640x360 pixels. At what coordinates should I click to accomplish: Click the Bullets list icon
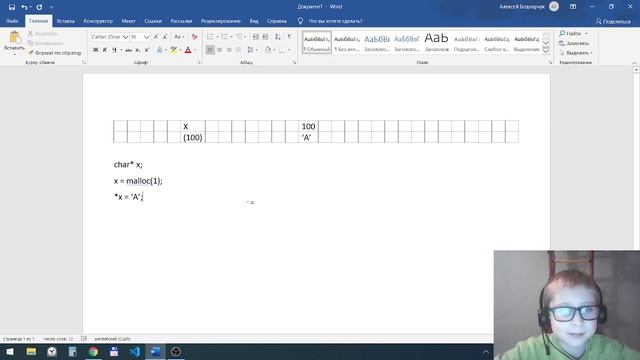(210, 37)
